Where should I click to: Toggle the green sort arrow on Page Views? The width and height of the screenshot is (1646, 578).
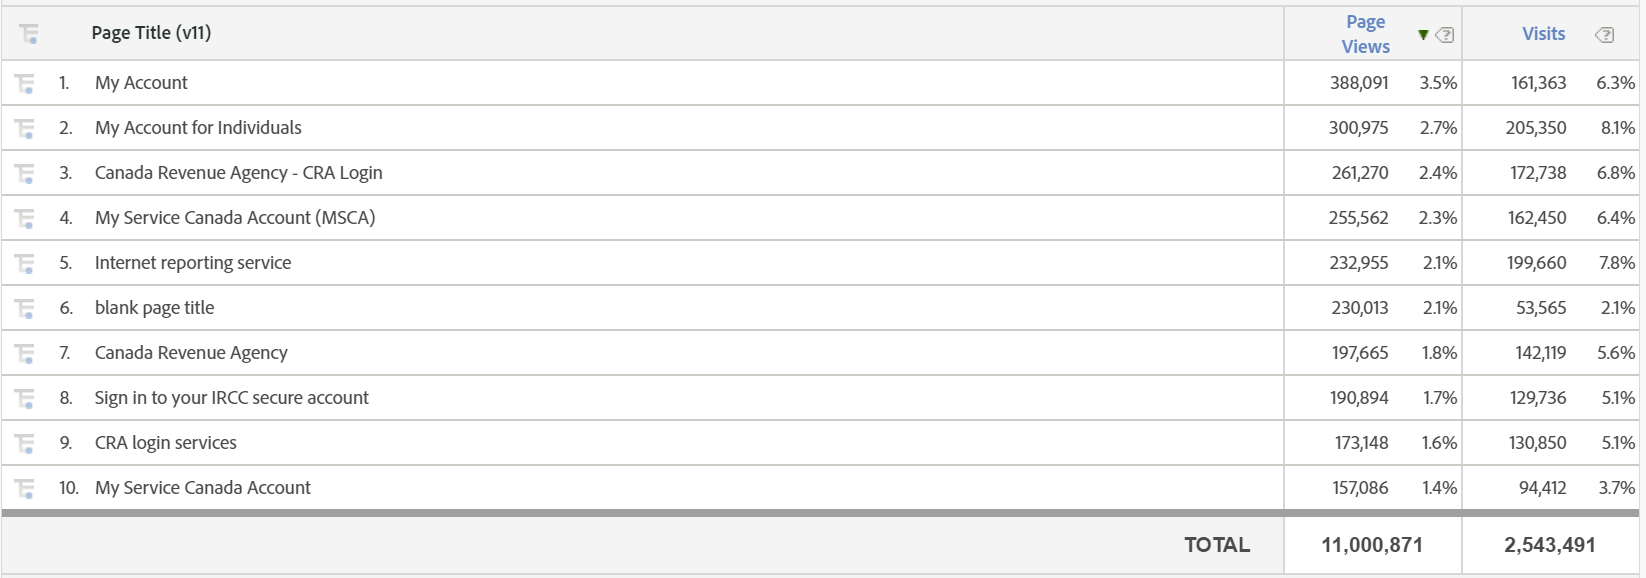tap(1423, 35)
